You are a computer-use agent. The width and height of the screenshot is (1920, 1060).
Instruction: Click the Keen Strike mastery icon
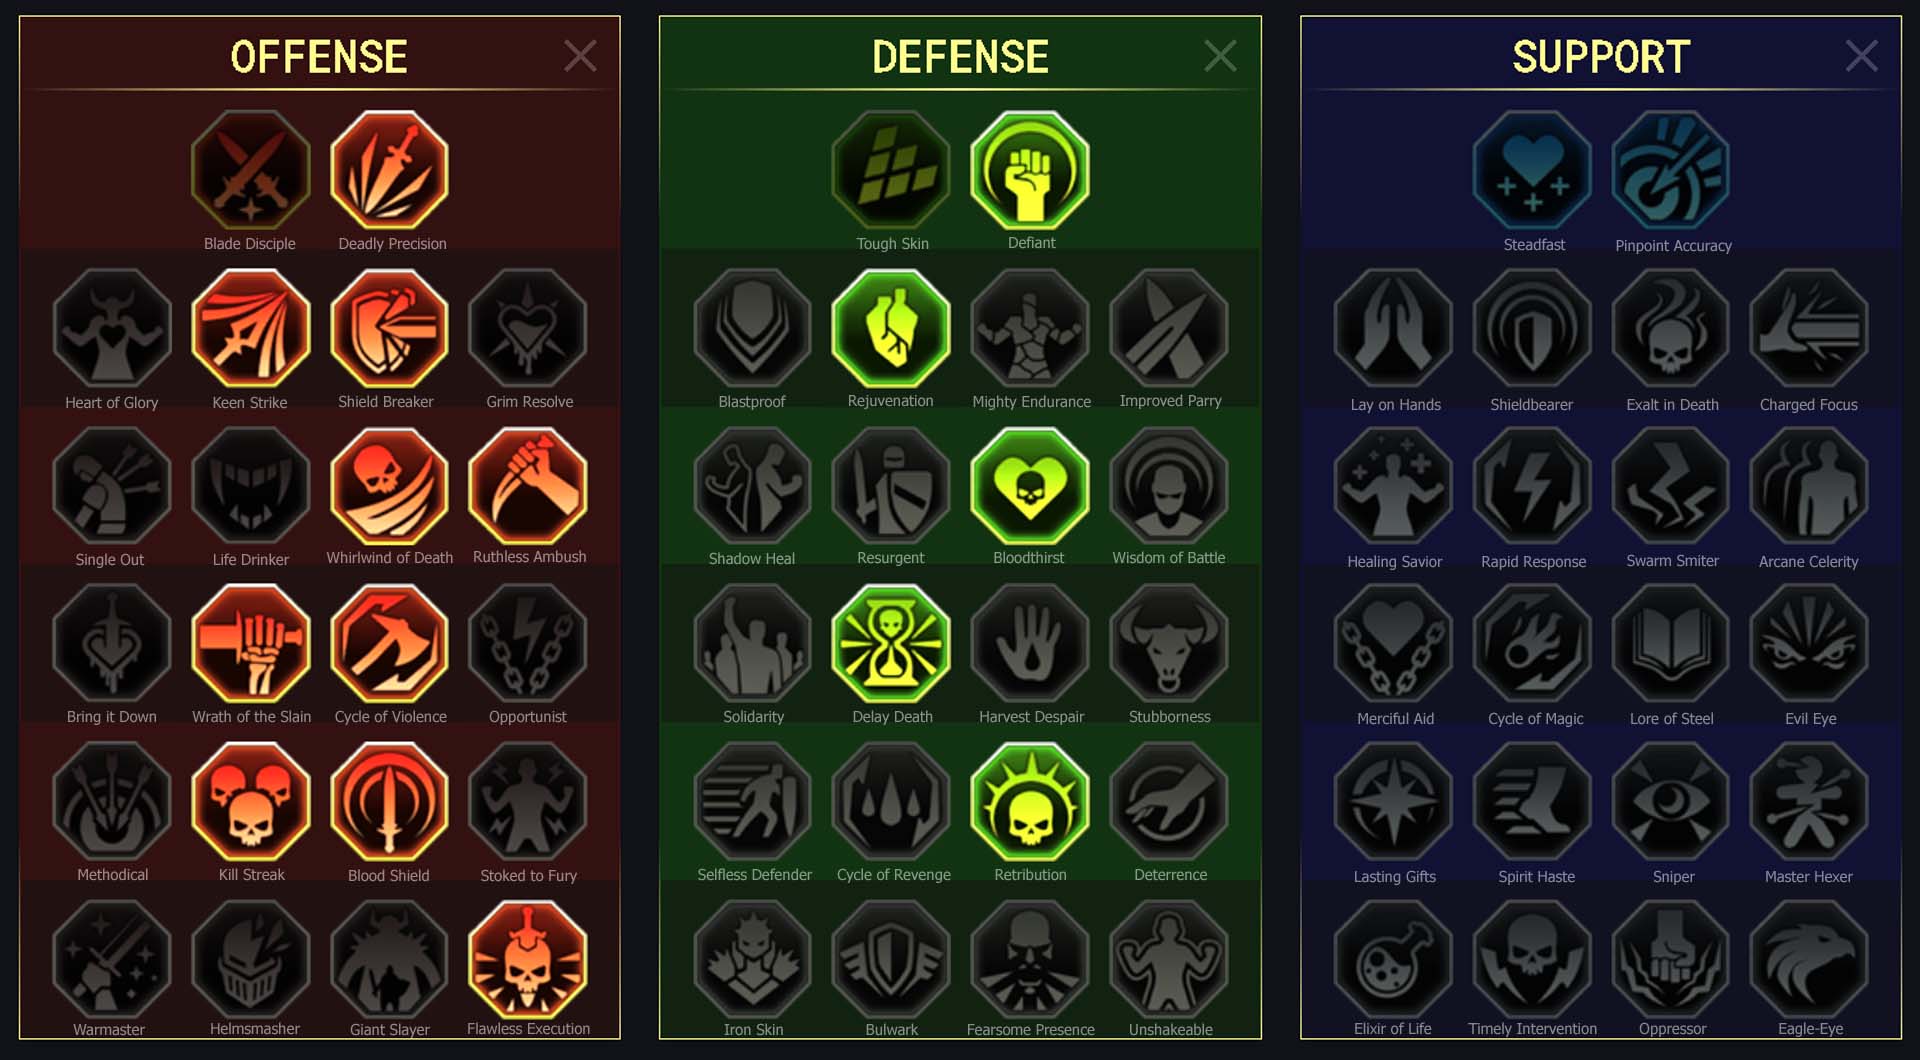click(251, 328)
